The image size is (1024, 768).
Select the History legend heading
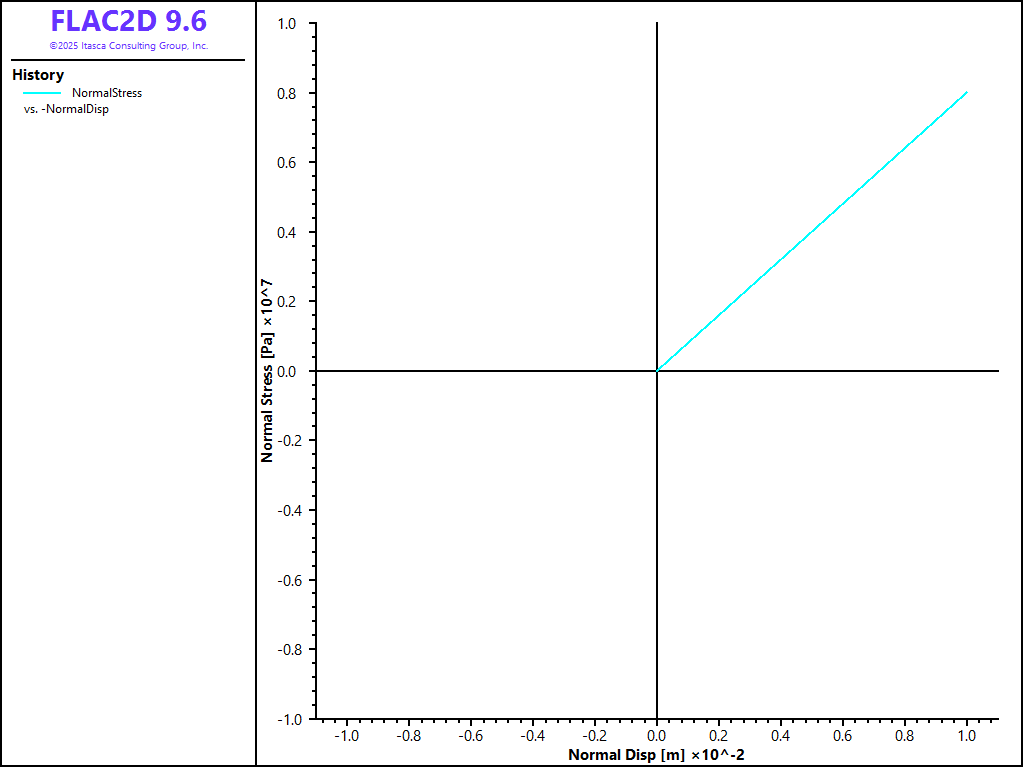(x=38, y=75)
